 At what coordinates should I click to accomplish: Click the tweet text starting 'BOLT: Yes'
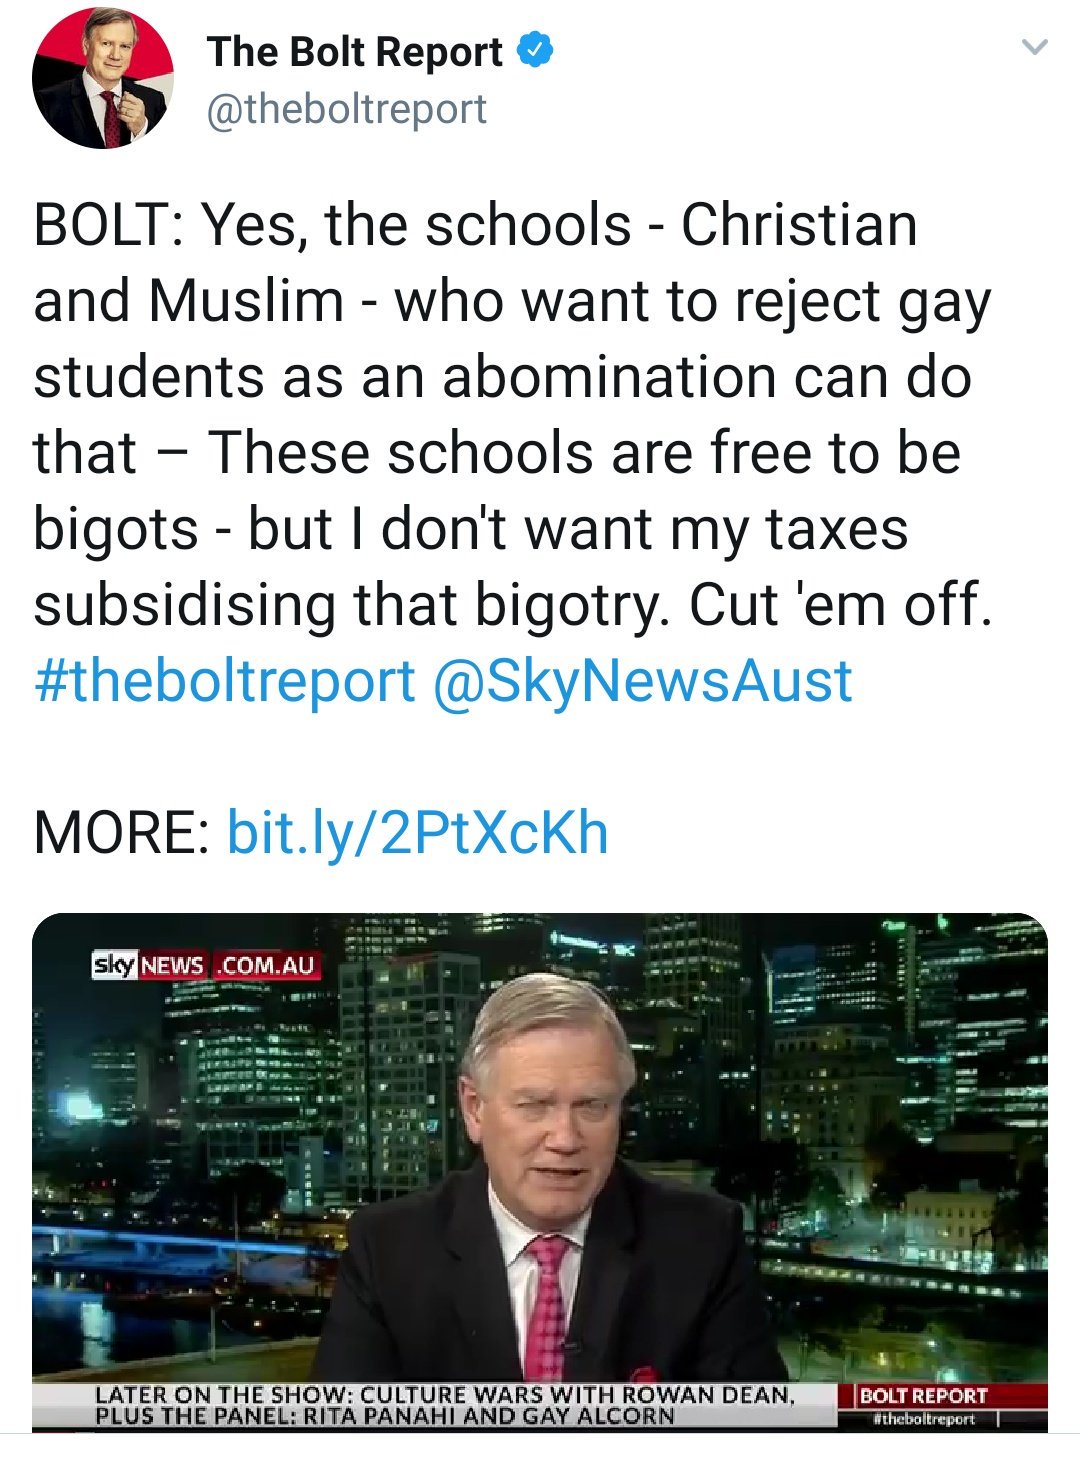tap(513, 415)
